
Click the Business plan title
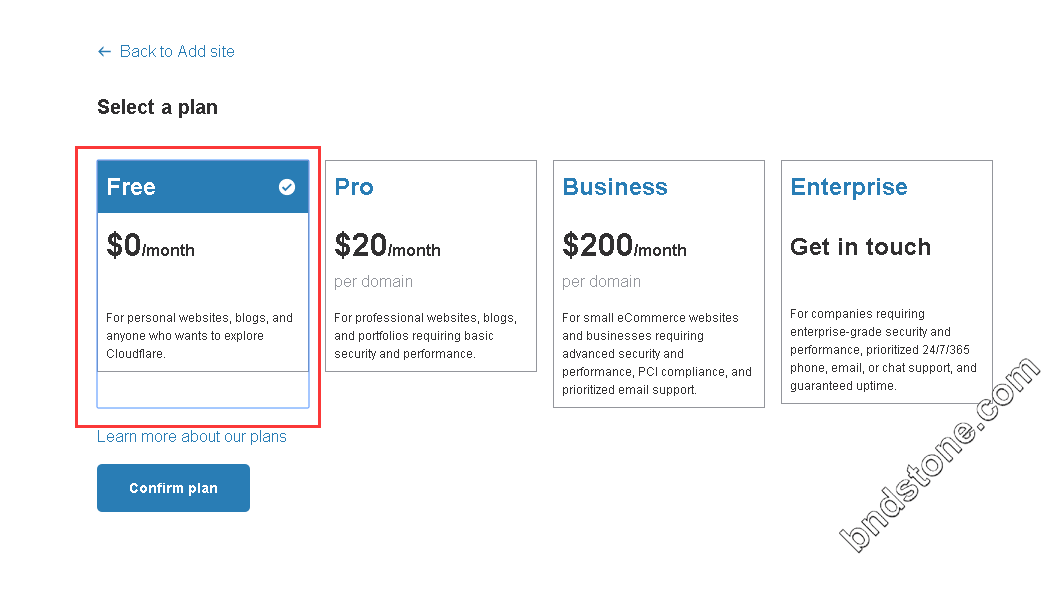pos(615,187)
